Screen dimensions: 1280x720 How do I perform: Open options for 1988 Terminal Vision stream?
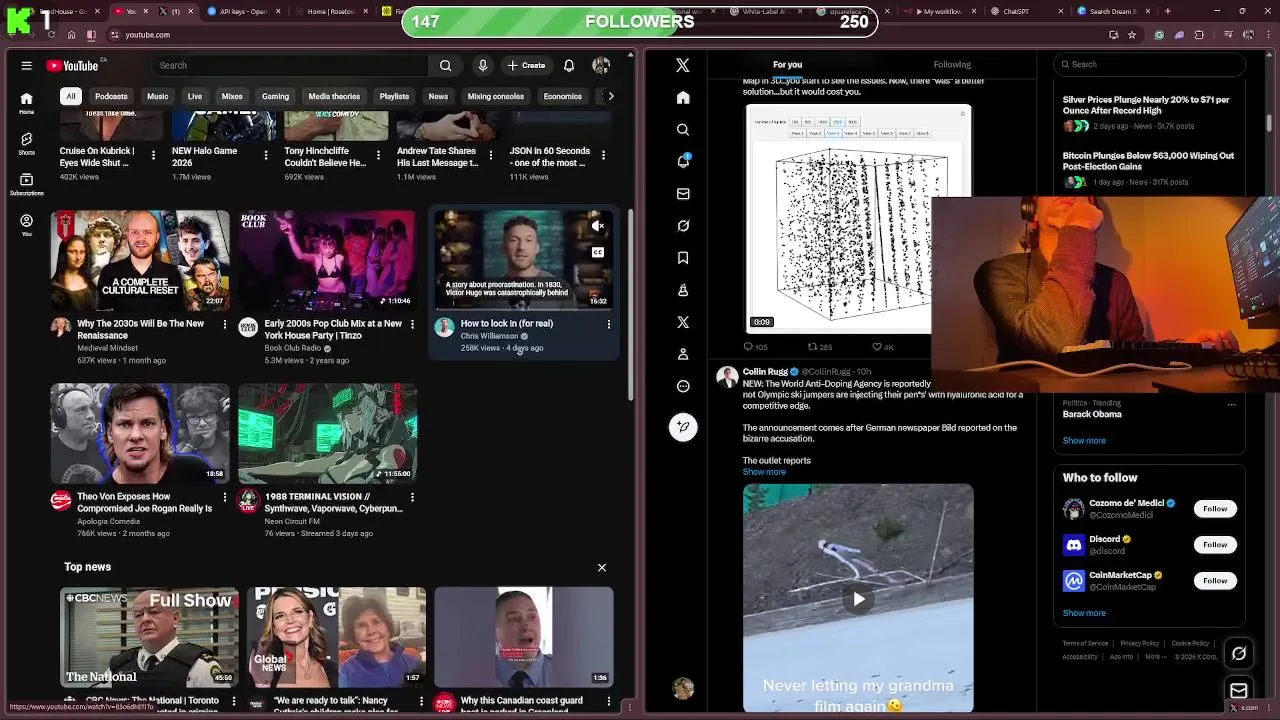(x=412, y=497)
